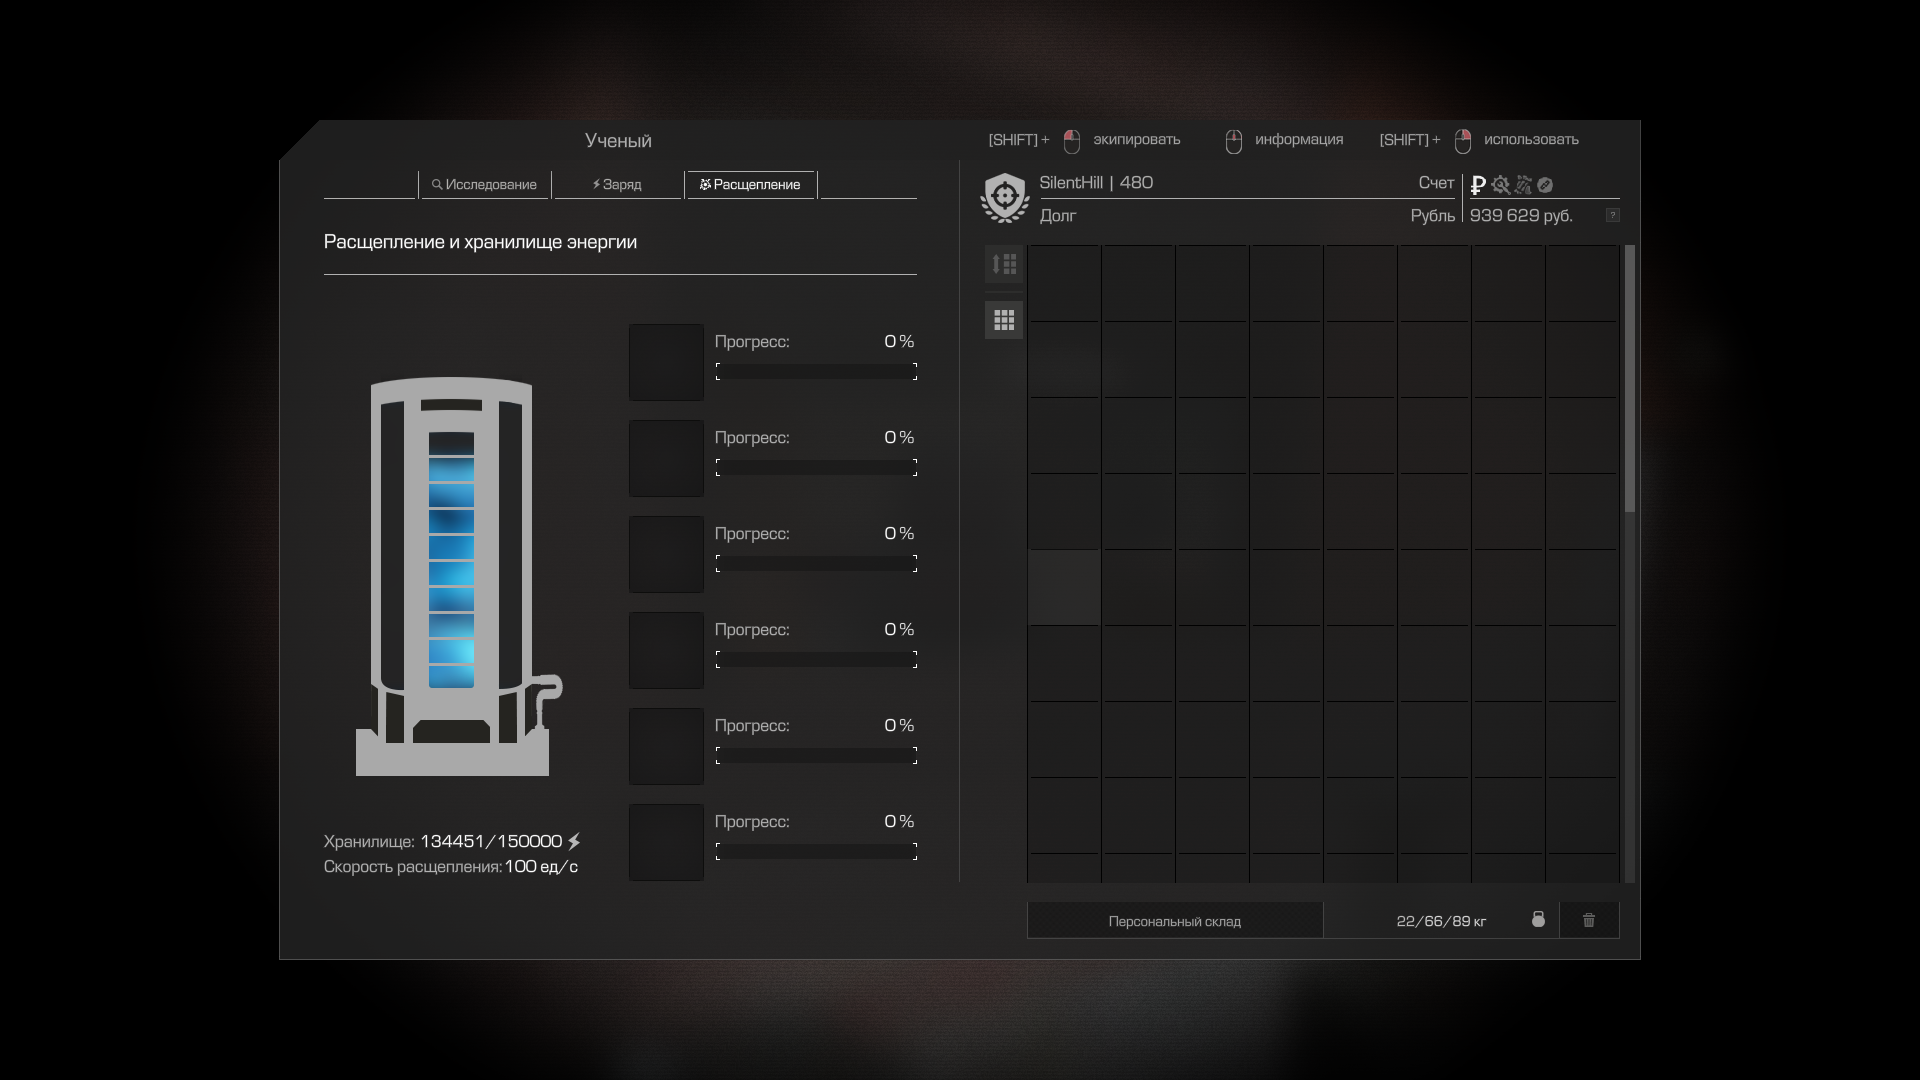
Task: Toggle the inventory grid view icon
Action: point(1004,320)
